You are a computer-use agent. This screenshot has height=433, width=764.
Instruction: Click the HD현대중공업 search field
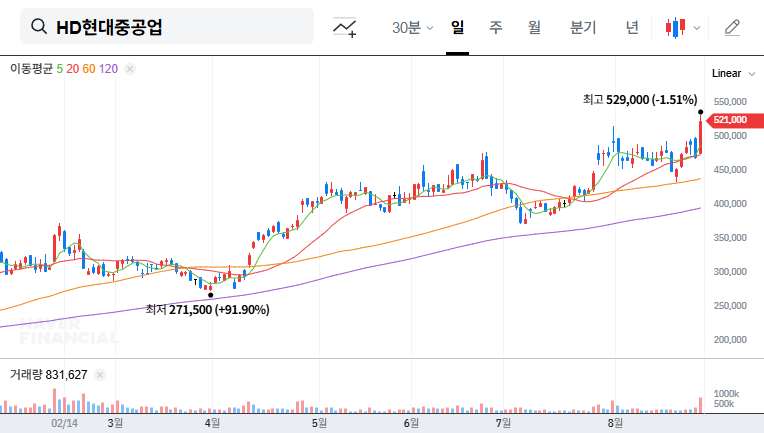[167, 26]
